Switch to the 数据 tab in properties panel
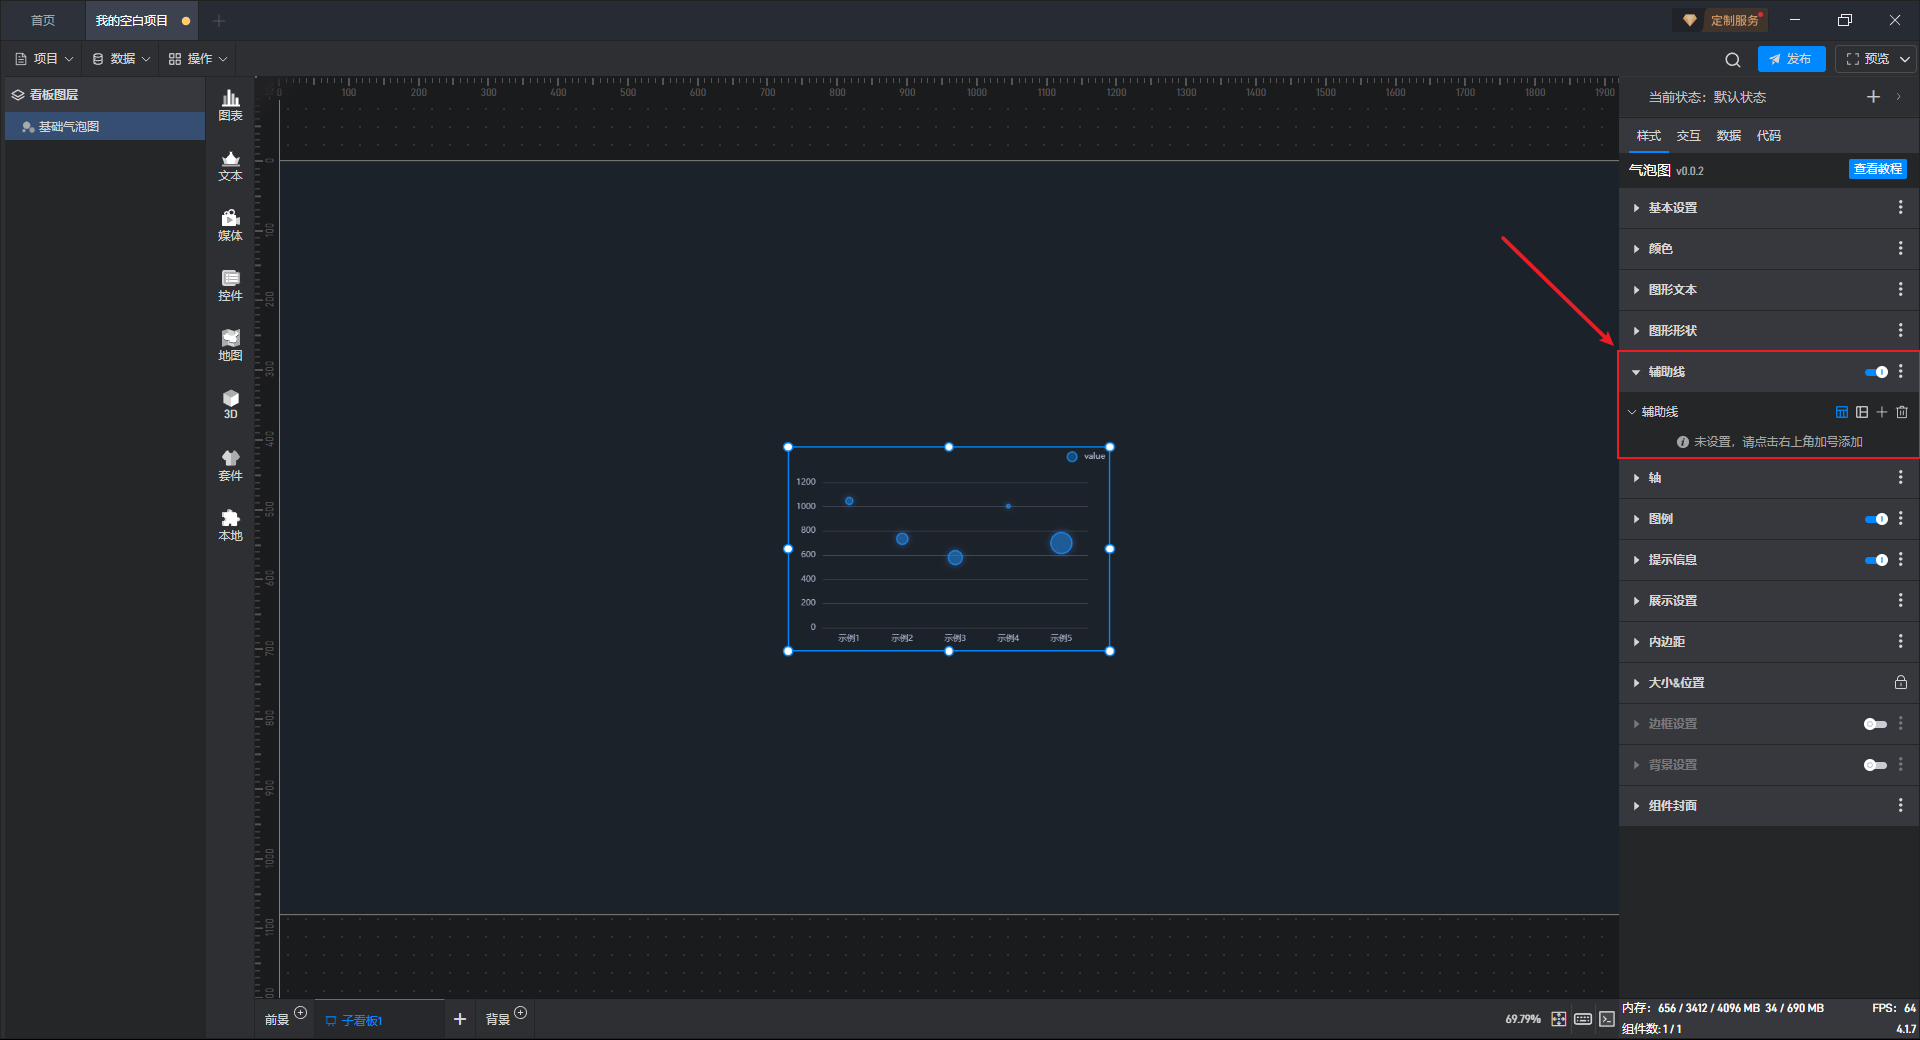 click(x=1728, y=136)
